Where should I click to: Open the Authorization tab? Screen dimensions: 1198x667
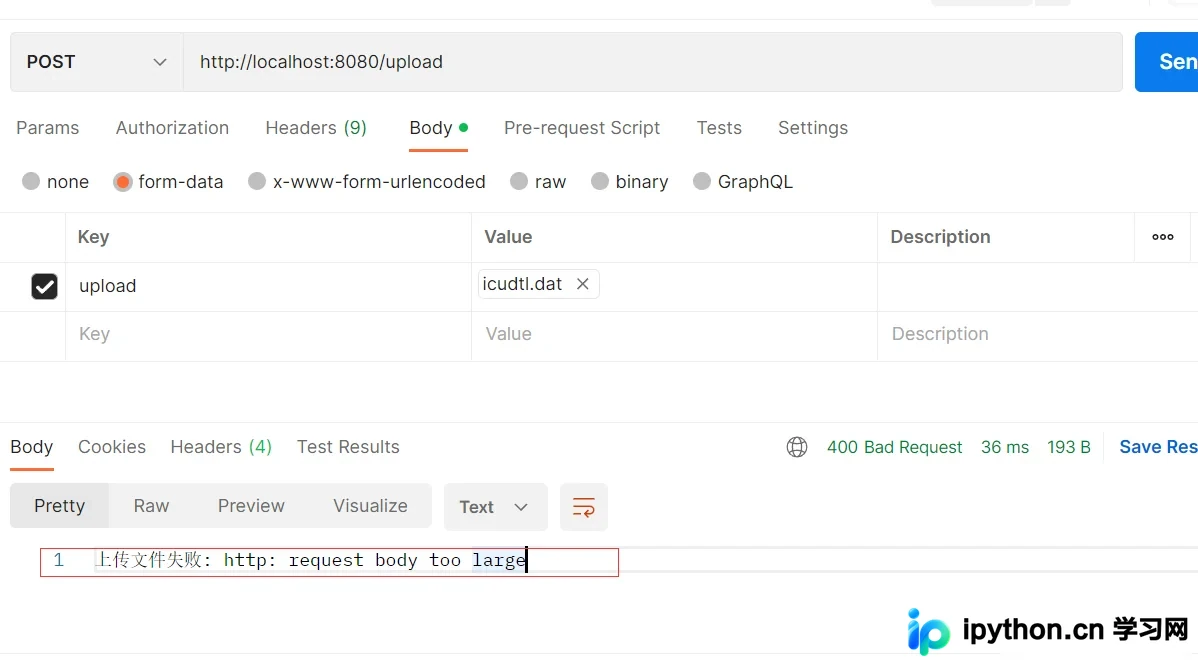(x=172, y=128)
